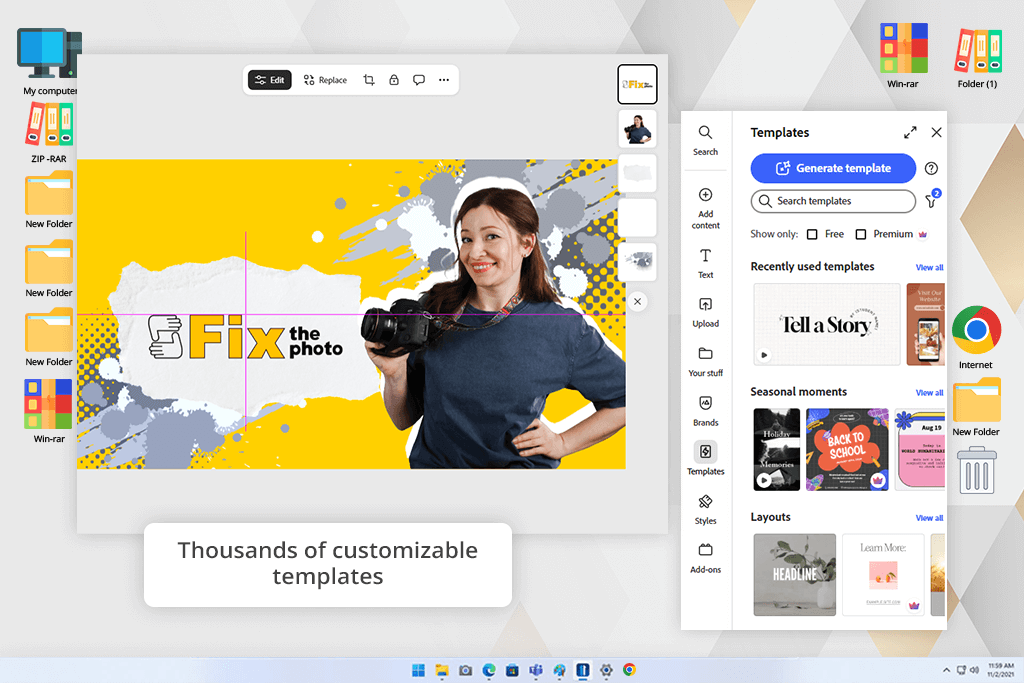Launch Microsoft Edge from the taskbar
Viewport: 1024px width, 683px height.
488,670
